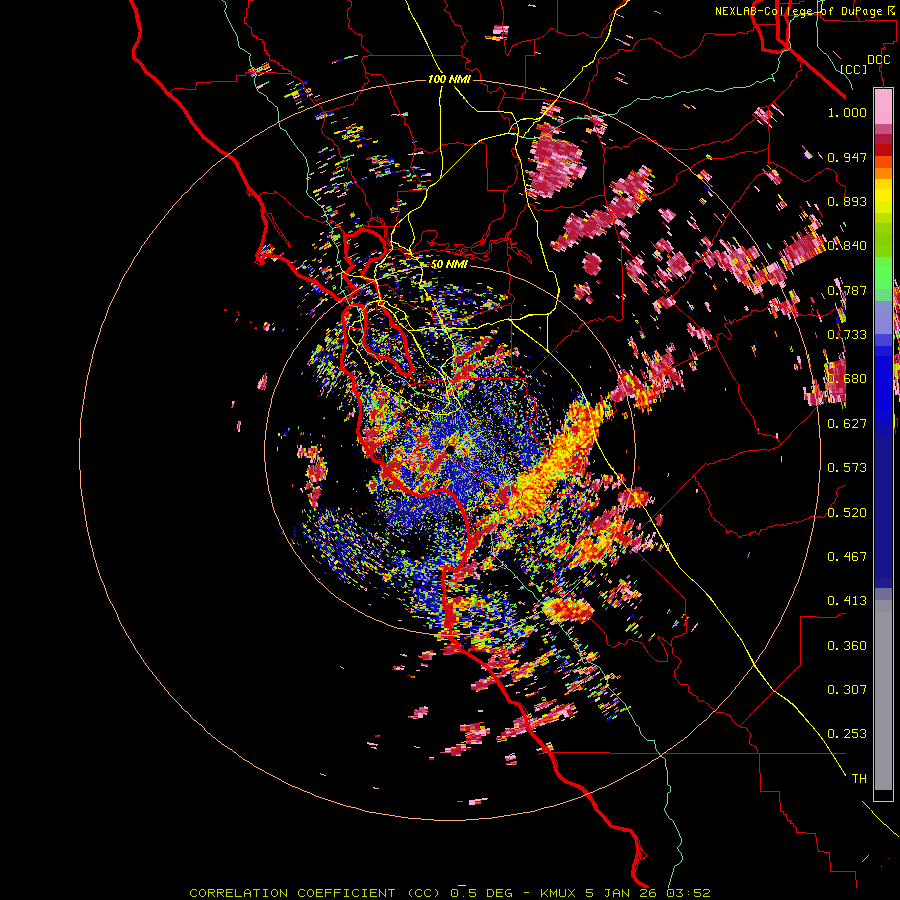The height and width of the screenshot is (900, 900).
Task: Click the [CC] units label
Action: pos(854,69)
